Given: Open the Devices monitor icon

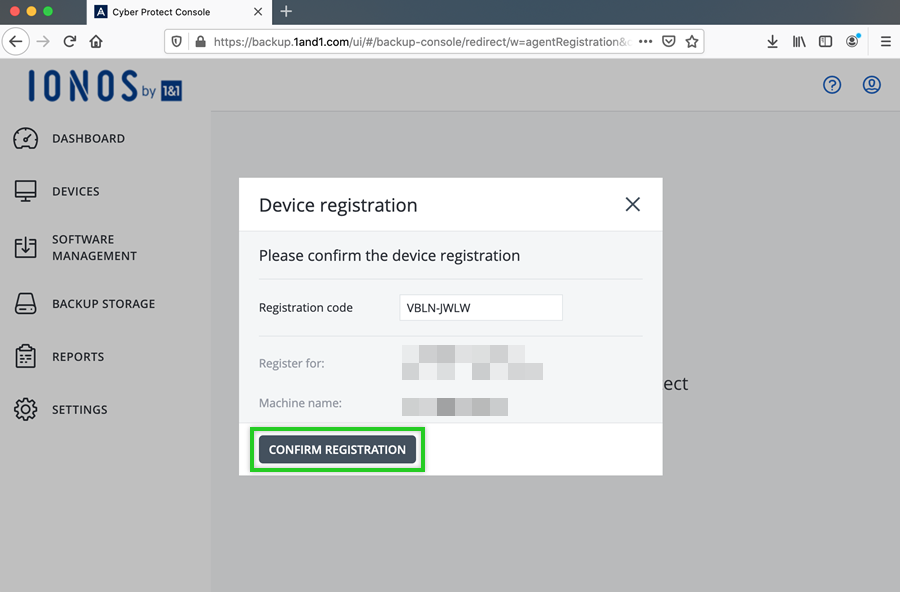Looking at the screenshot, I should tap(25, 192).
